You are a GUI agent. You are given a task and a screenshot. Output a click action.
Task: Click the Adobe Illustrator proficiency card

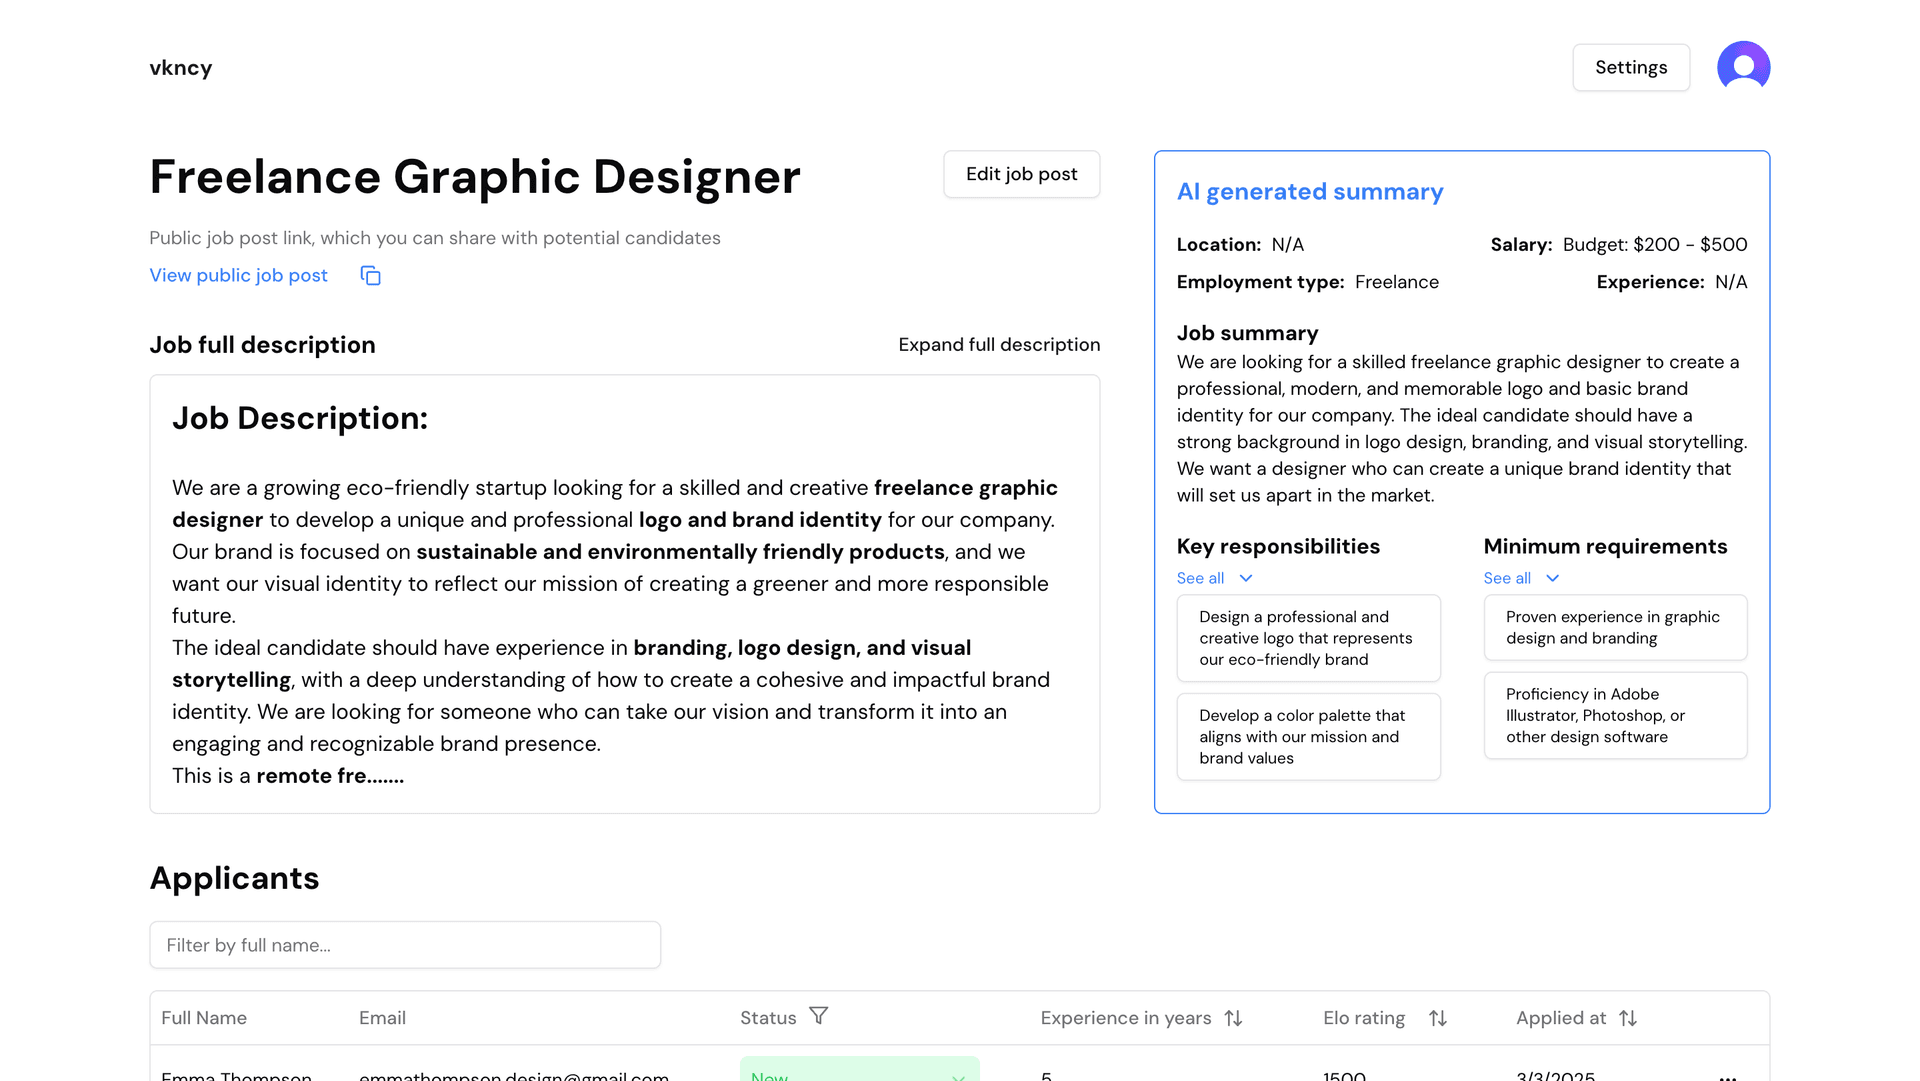coord(1615,715)
